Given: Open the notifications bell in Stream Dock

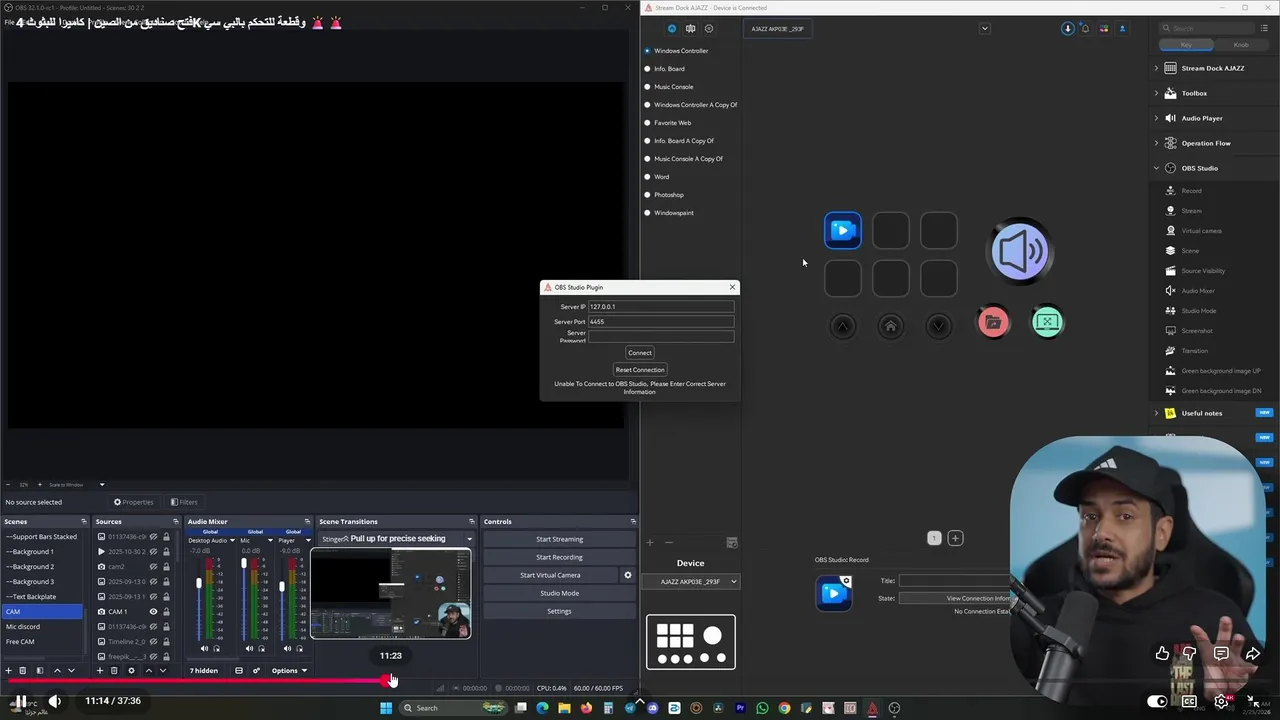Looking at the screenshot, I should pyautogui.click(x=1085, y=29).
